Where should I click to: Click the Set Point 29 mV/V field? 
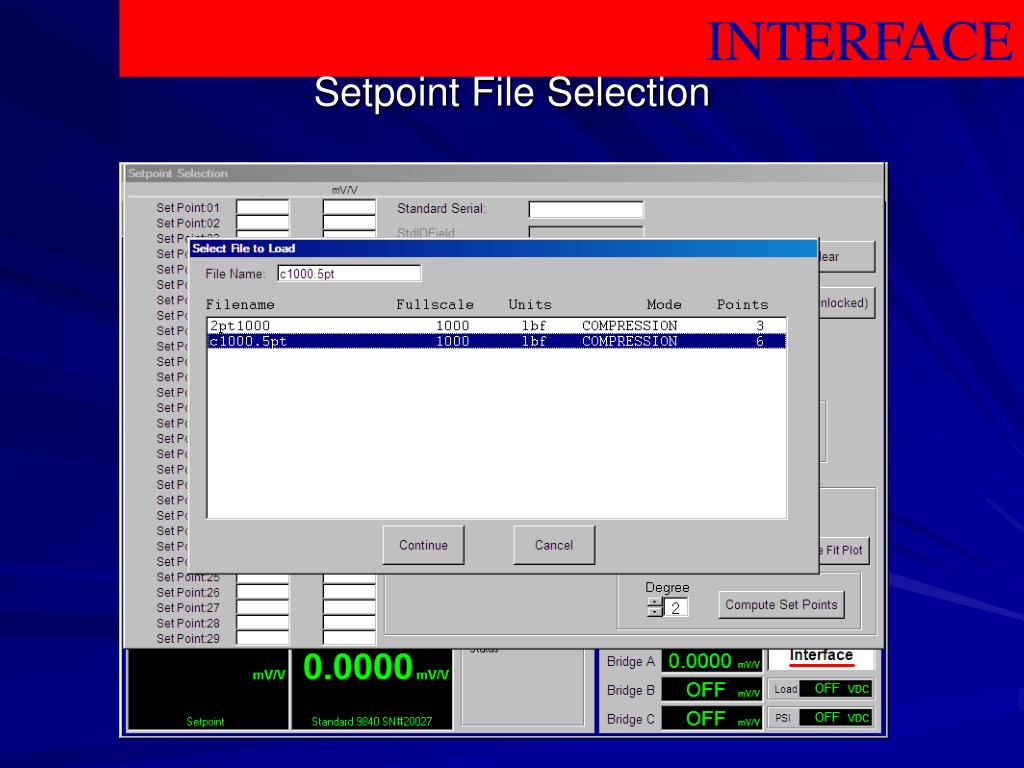349,638
